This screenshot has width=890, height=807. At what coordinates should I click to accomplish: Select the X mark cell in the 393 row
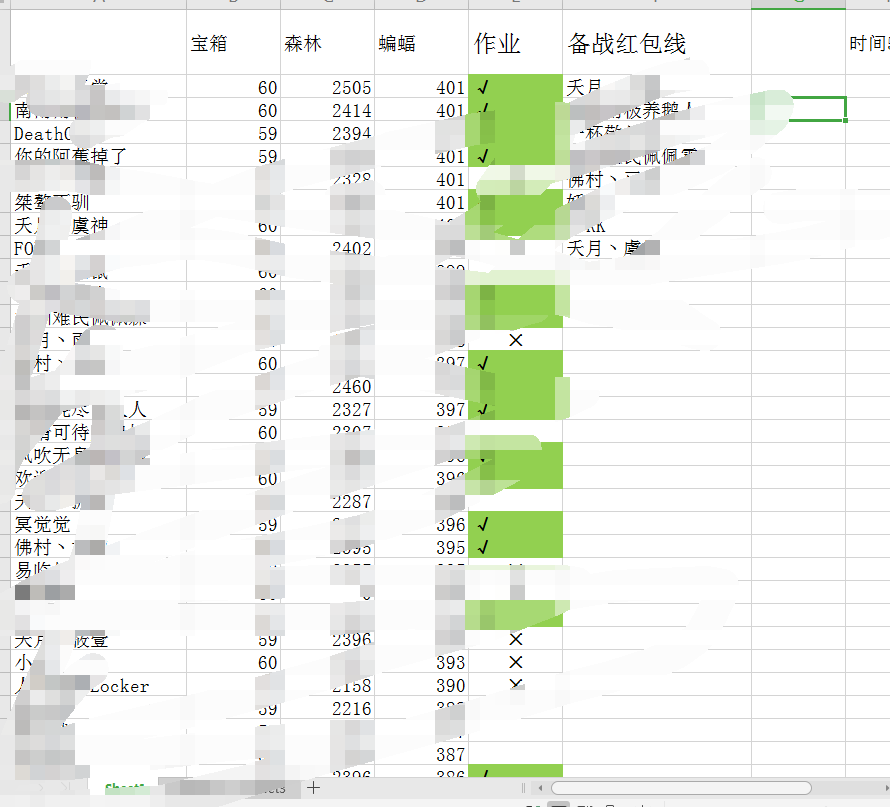click(515, 662)
